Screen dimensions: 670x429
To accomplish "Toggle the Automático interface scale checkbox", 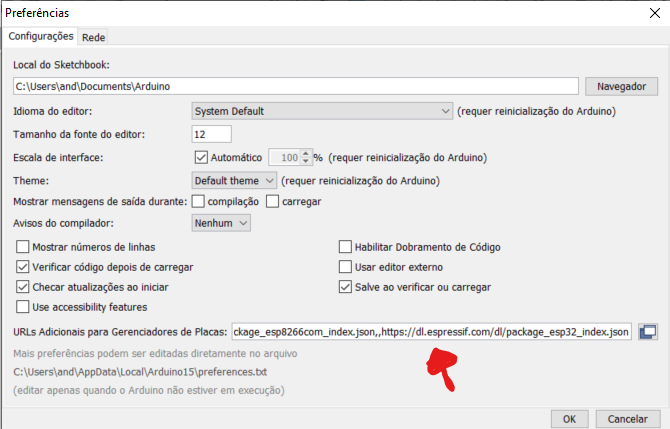I will point(201,157).
